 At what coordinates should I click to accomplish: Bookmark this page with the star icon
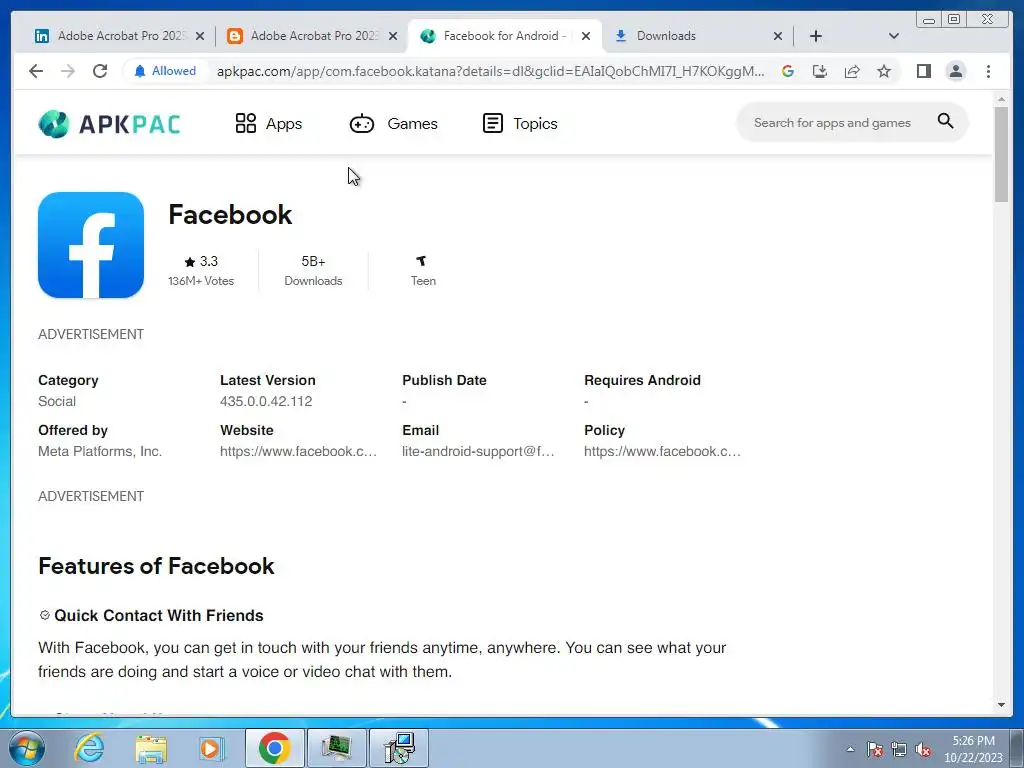(884, 71)
